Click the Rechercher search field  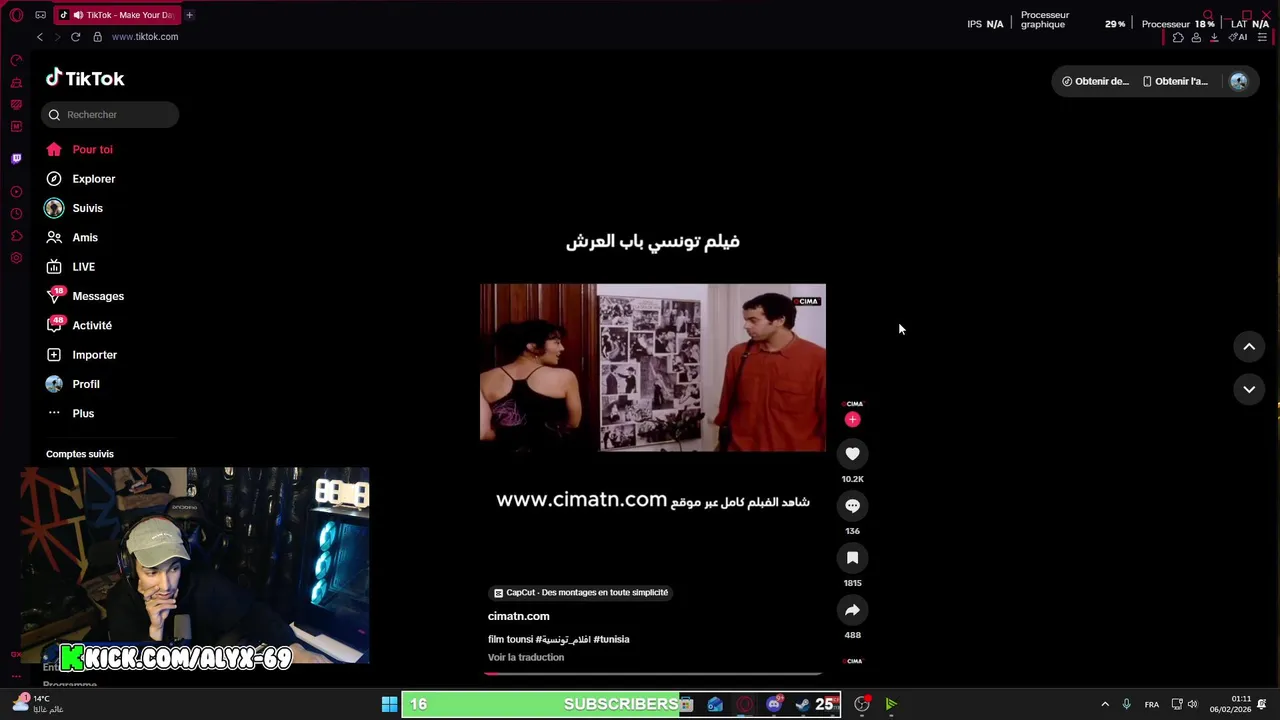110,115
